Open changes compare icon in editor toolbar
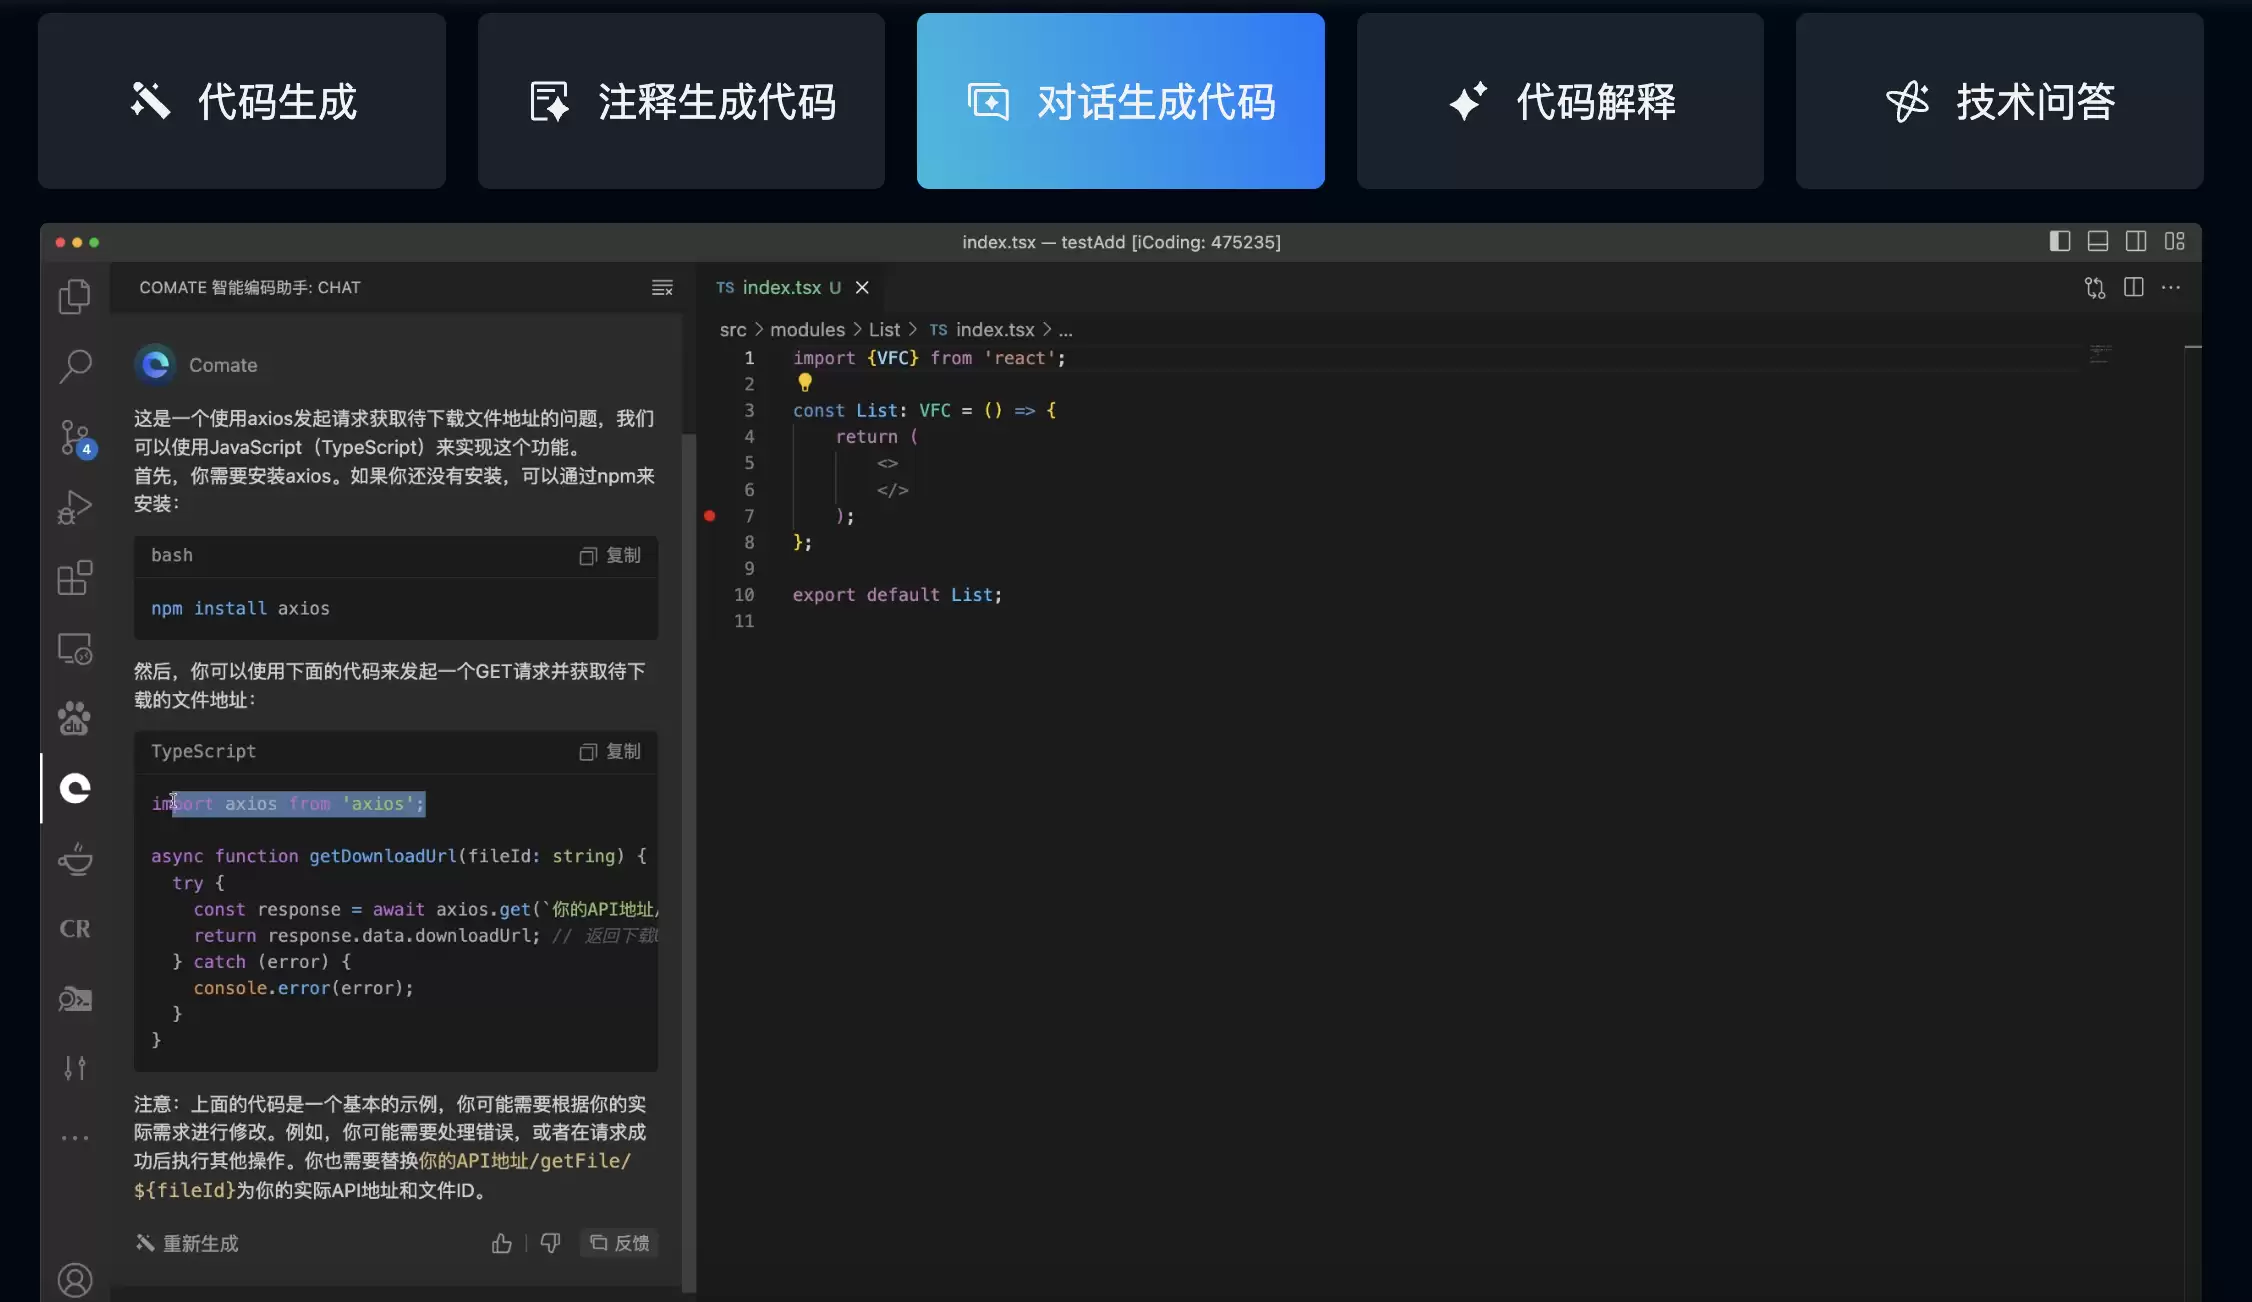 click(2095, 288)
